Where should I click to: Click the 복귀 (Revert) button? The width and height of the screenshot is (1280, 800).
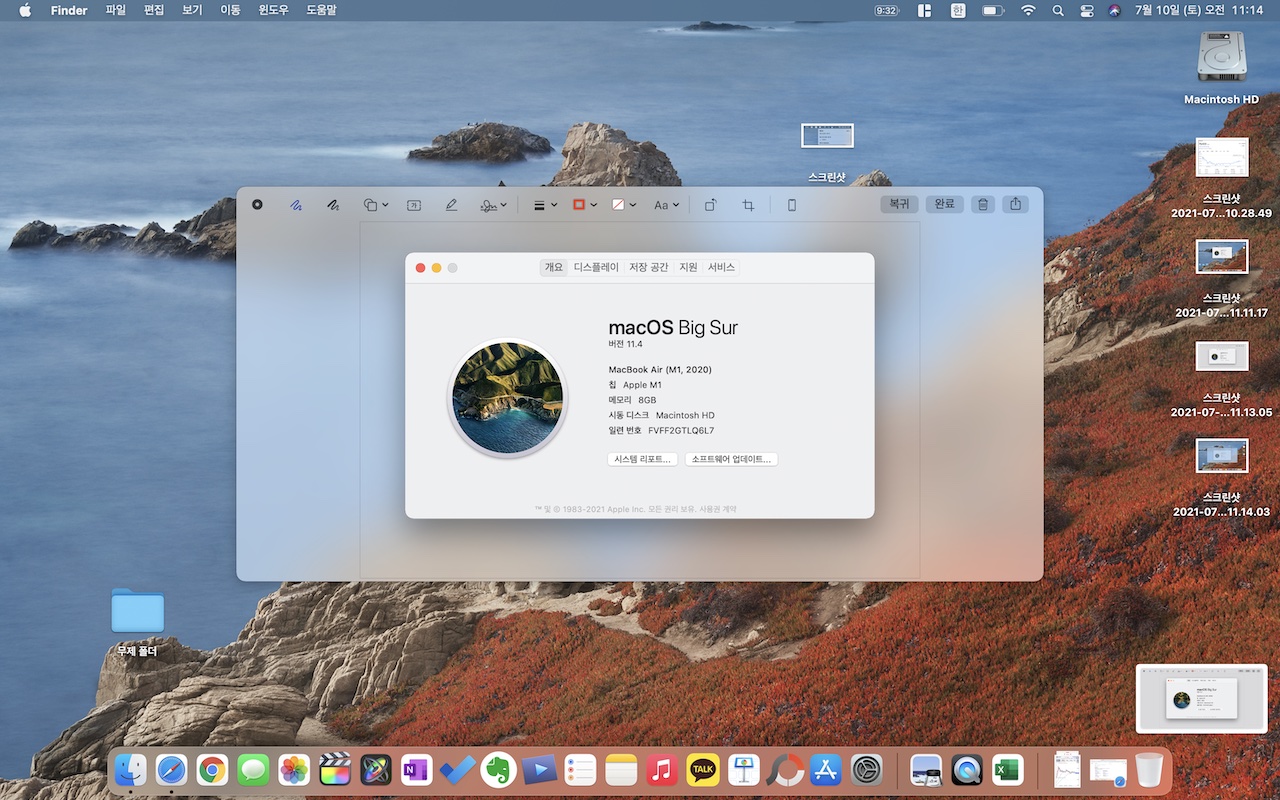[899, 204]
